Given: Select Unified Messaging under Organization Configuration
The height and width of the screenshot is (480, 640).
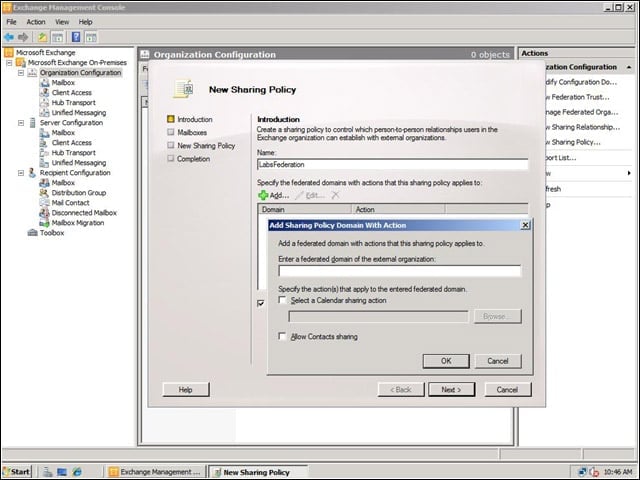Looking at the screenshot, I should click(x=79, y=113).
